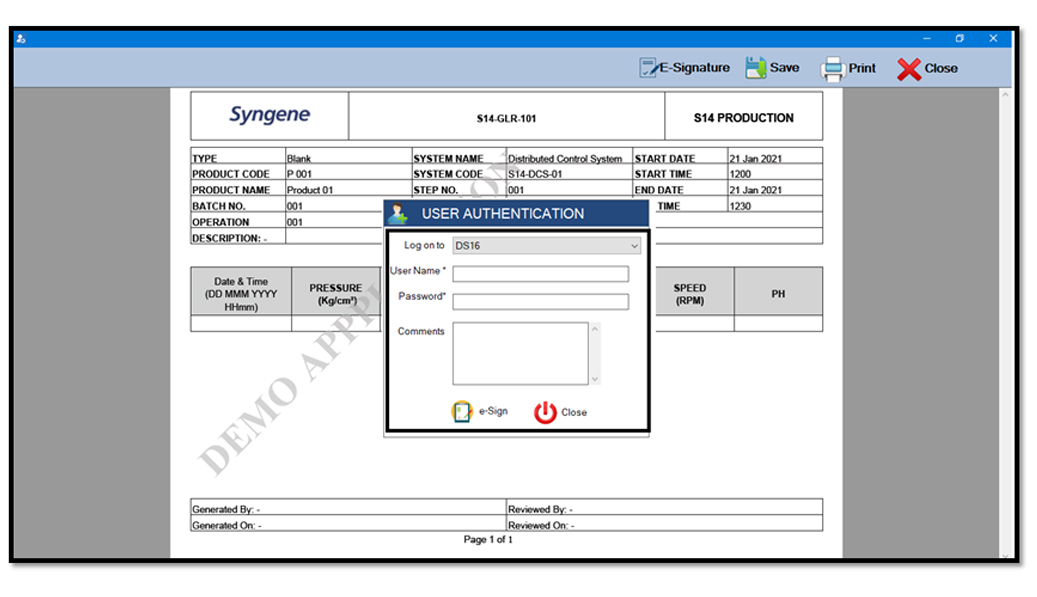Focus the Password input field
Image resolution: width=1037 pixels, height=597 pixels.
(x=540, y=302)
